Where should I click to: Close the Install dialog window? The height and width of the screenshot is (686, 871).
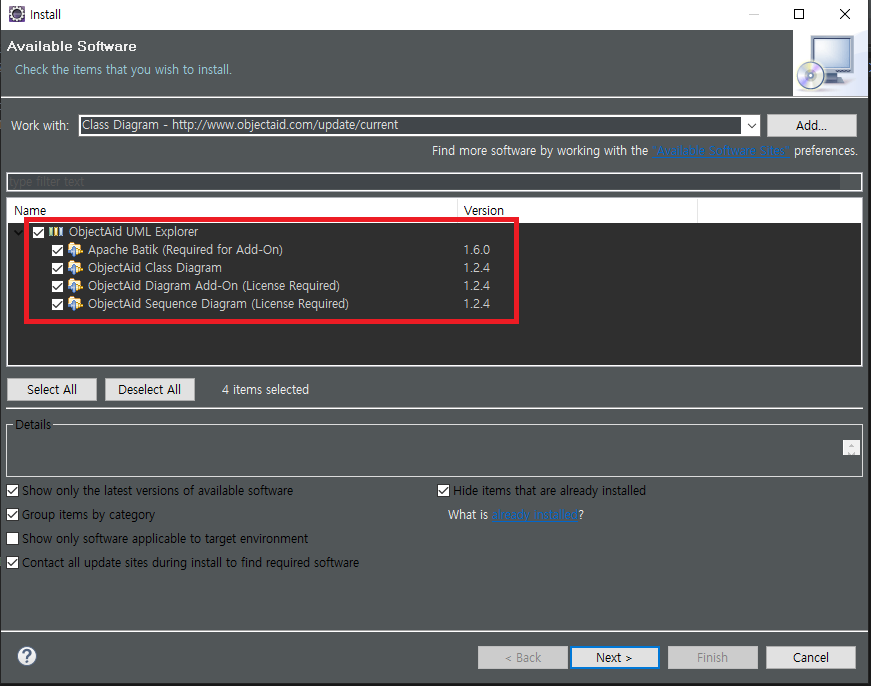[x=844, y=14]
